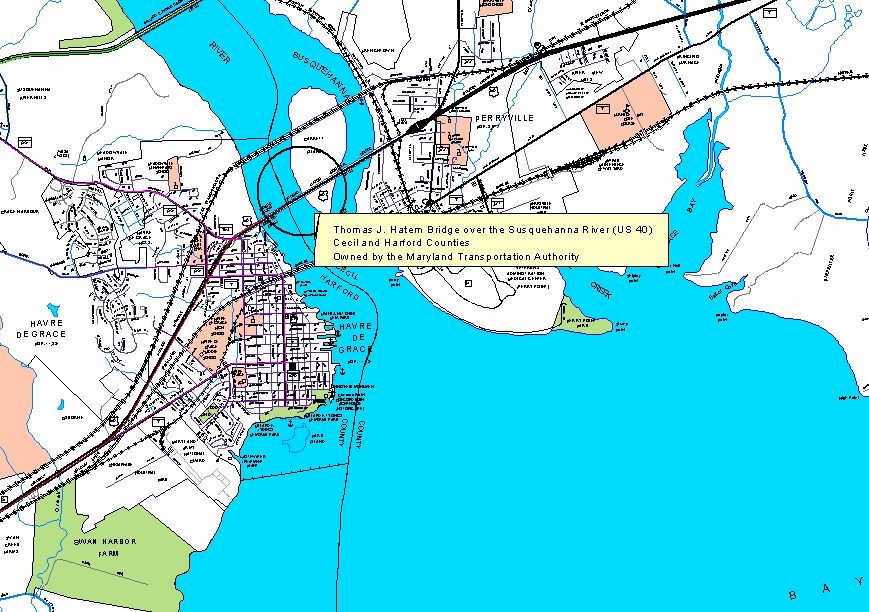Click the 'Cecil and Harford Counties' tooltip line
Screen dimensions: 869x612
[401, 243]
